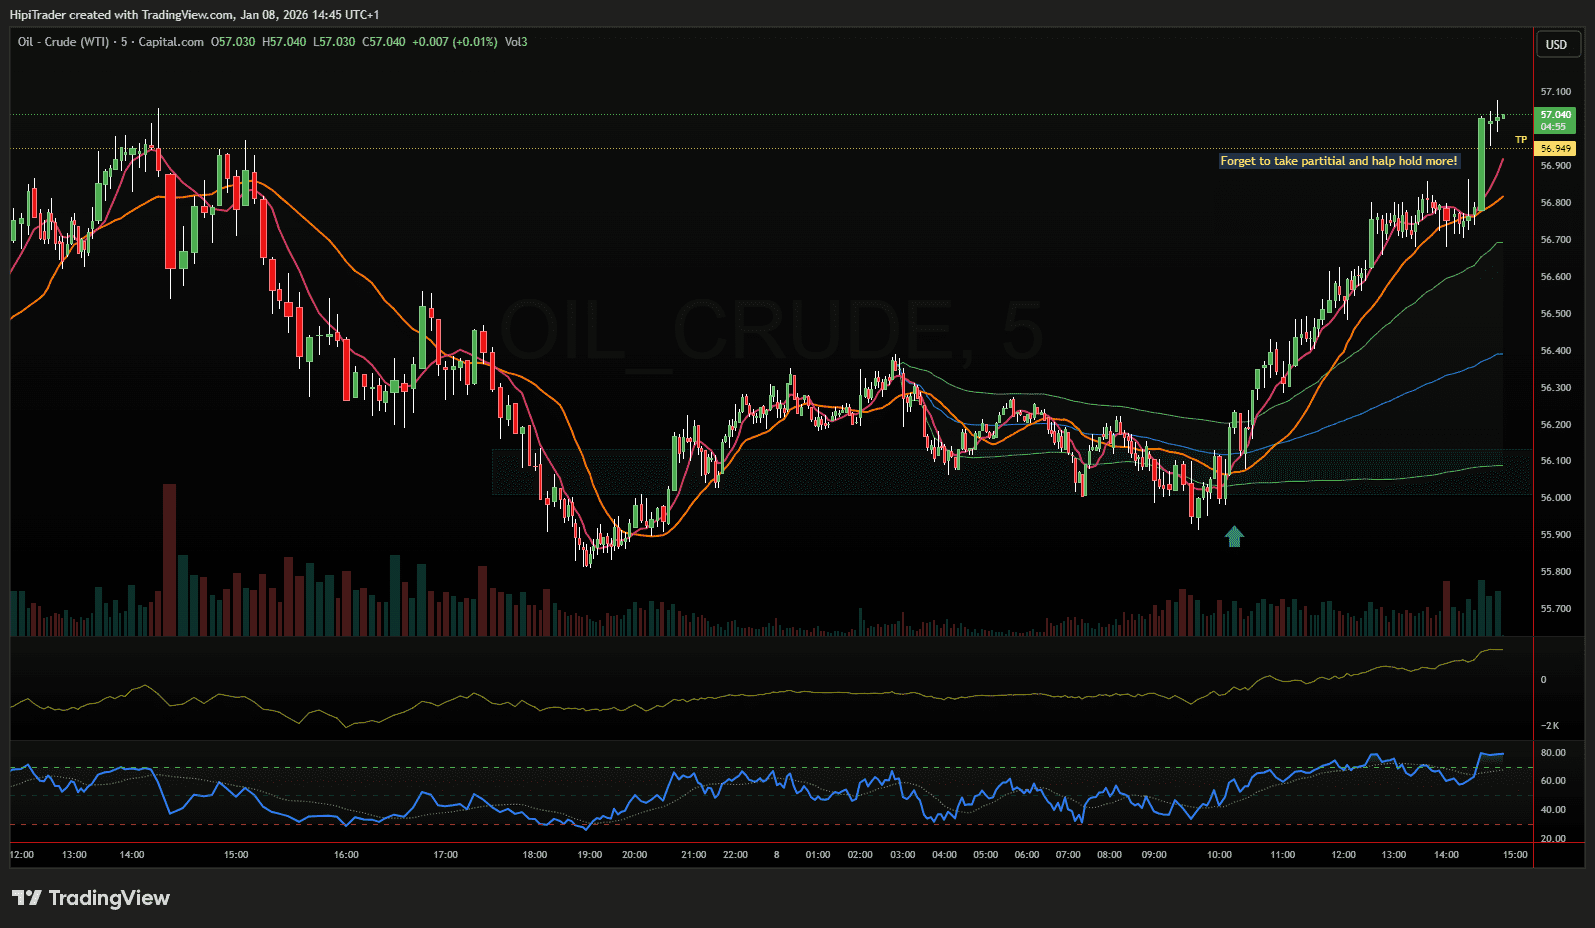The width and height of the screenshot is (1595, 928).
Task: Click the Oil - Crude (WTI) symbol title
Action: point(63,42)
